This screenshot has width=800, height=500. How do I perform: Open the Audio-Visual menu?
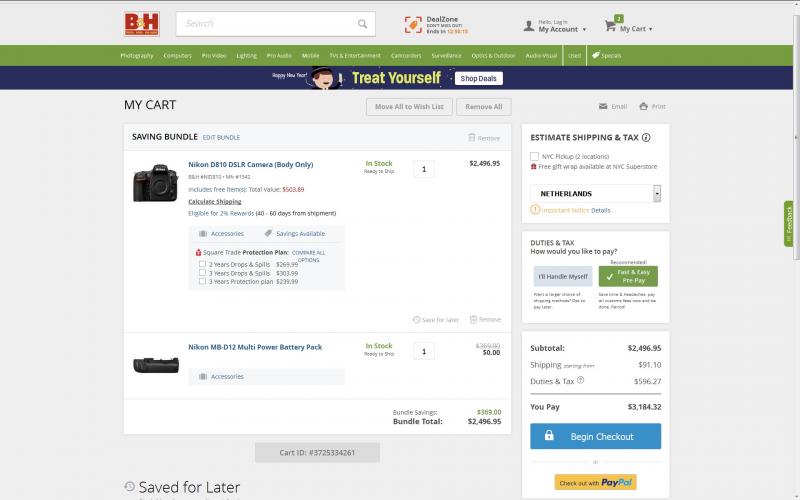click(x=541, y=55)
